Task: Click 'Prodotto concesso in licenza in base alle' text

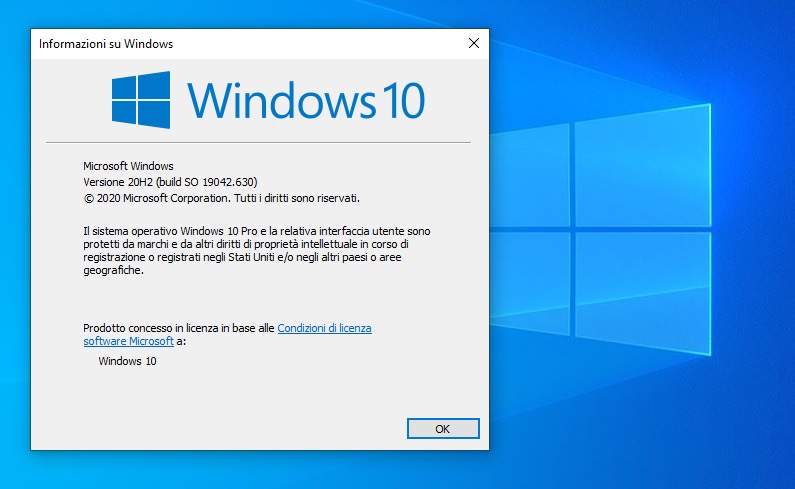Action: click(x=178, y=328)
